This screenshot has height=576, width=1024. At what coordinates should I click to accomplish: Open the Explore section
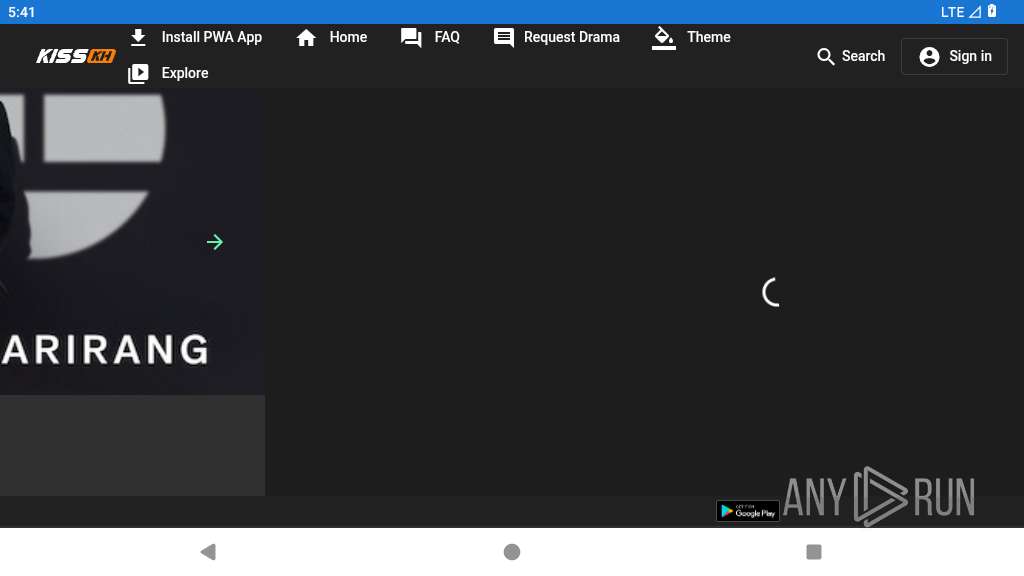click(x=185, y=73)
